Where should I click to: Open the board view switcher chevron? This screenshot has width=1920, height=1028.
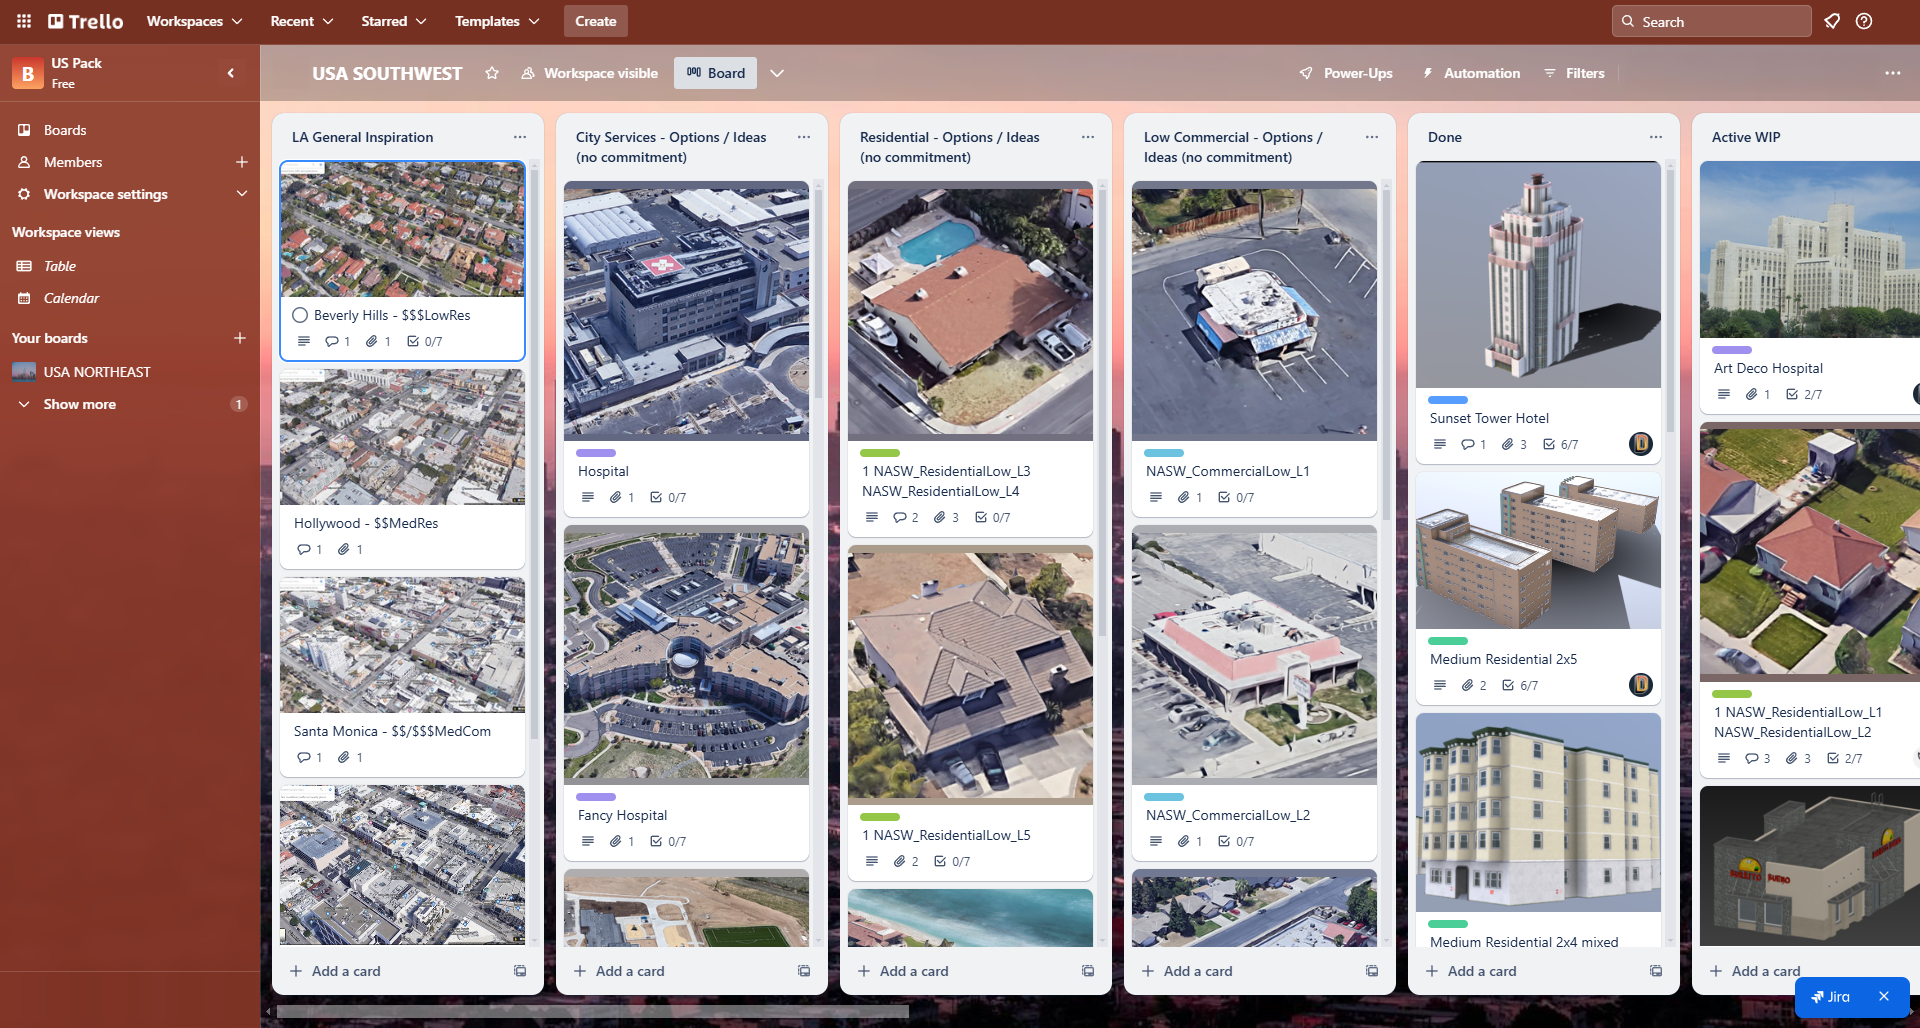coord(777,73)
